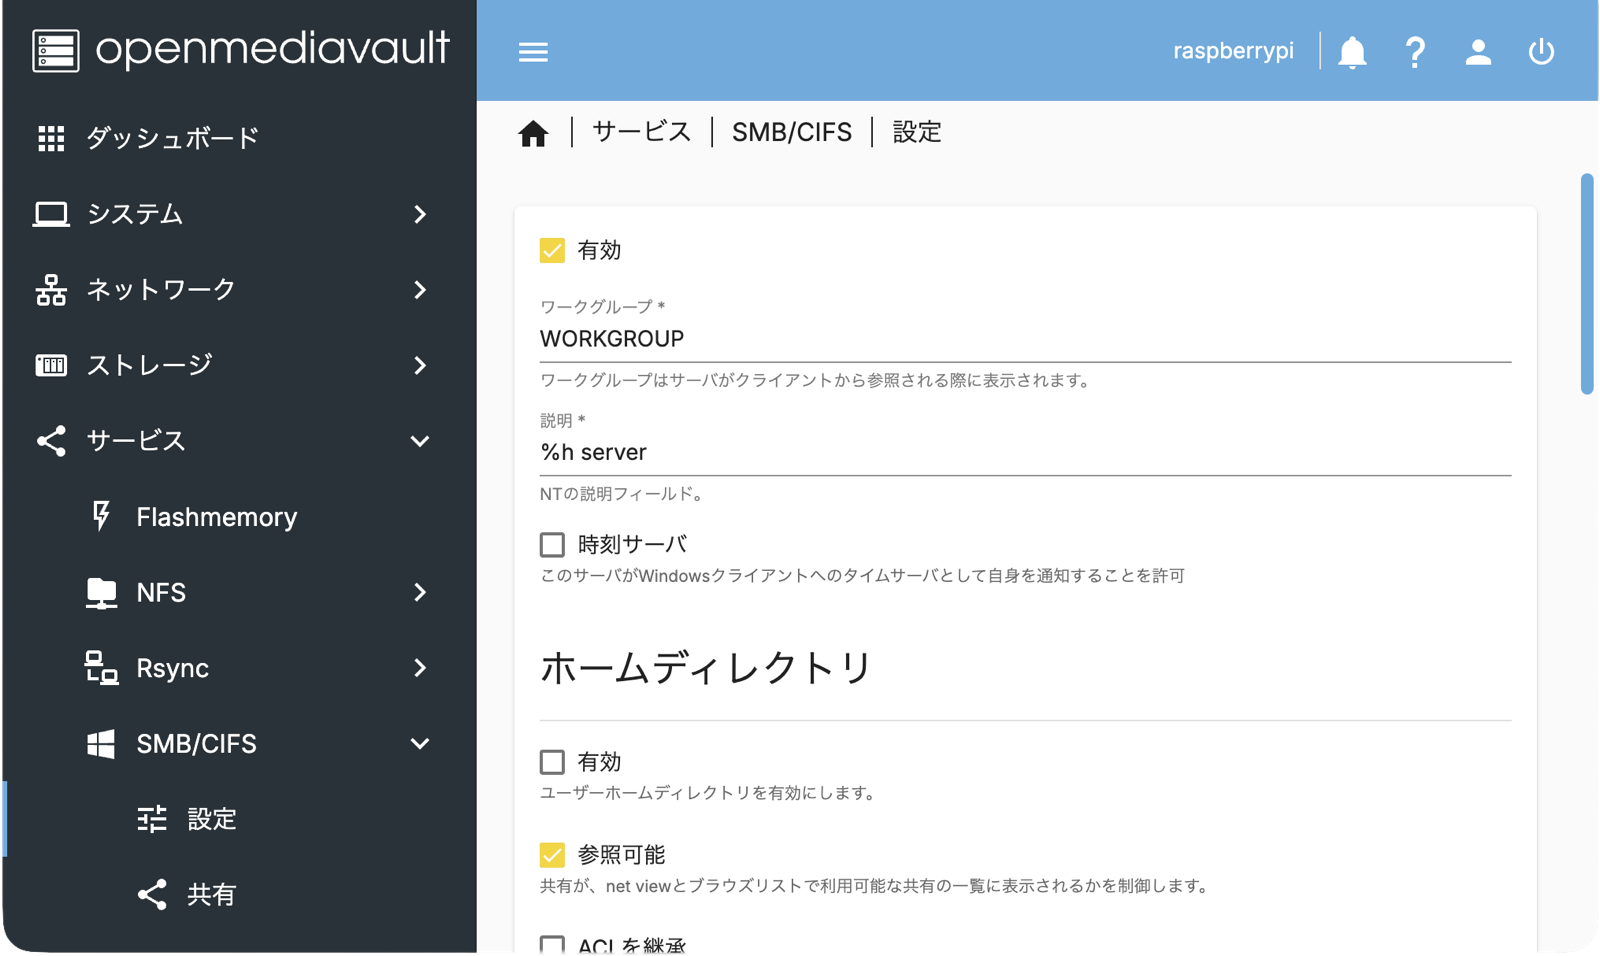Click the power icon in header
This screenshot has width=1600, height=956.
pyautogui.click(x=1541, y=52)
